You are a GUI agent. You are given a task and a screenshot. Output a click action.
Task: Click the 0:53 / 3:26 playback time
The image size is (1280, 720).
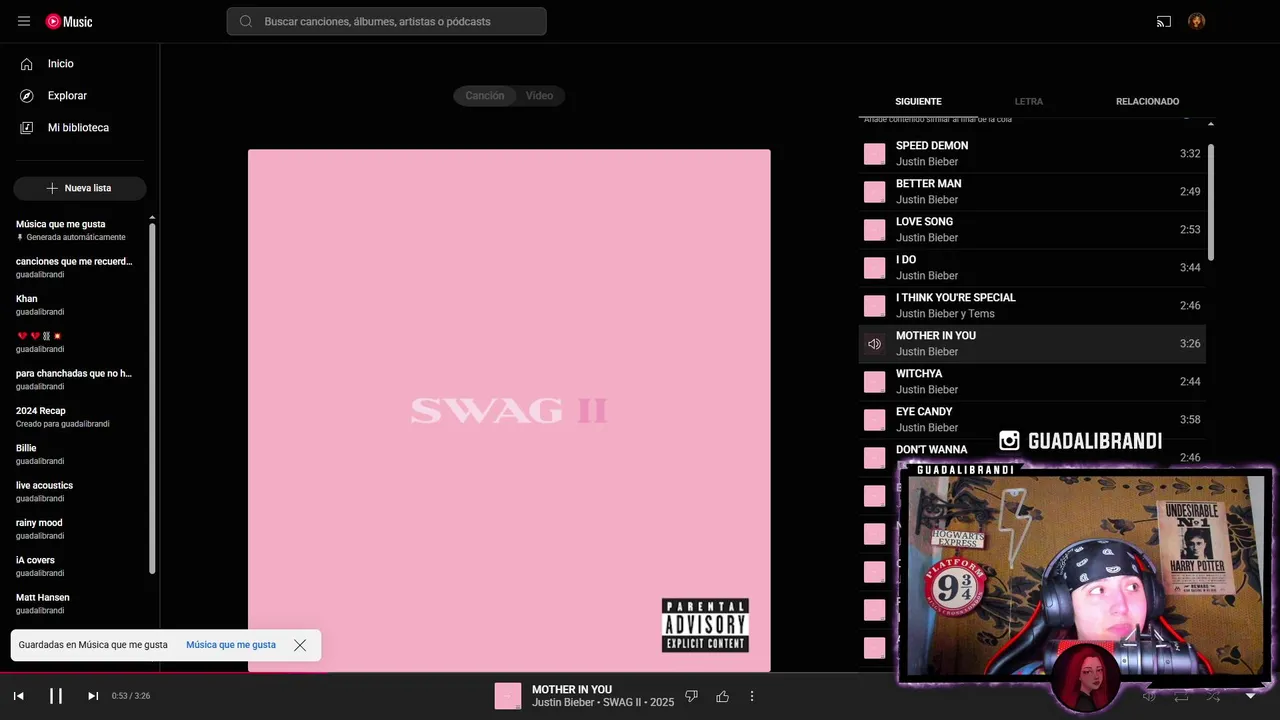pyautogui.click(x=131, y=696)
